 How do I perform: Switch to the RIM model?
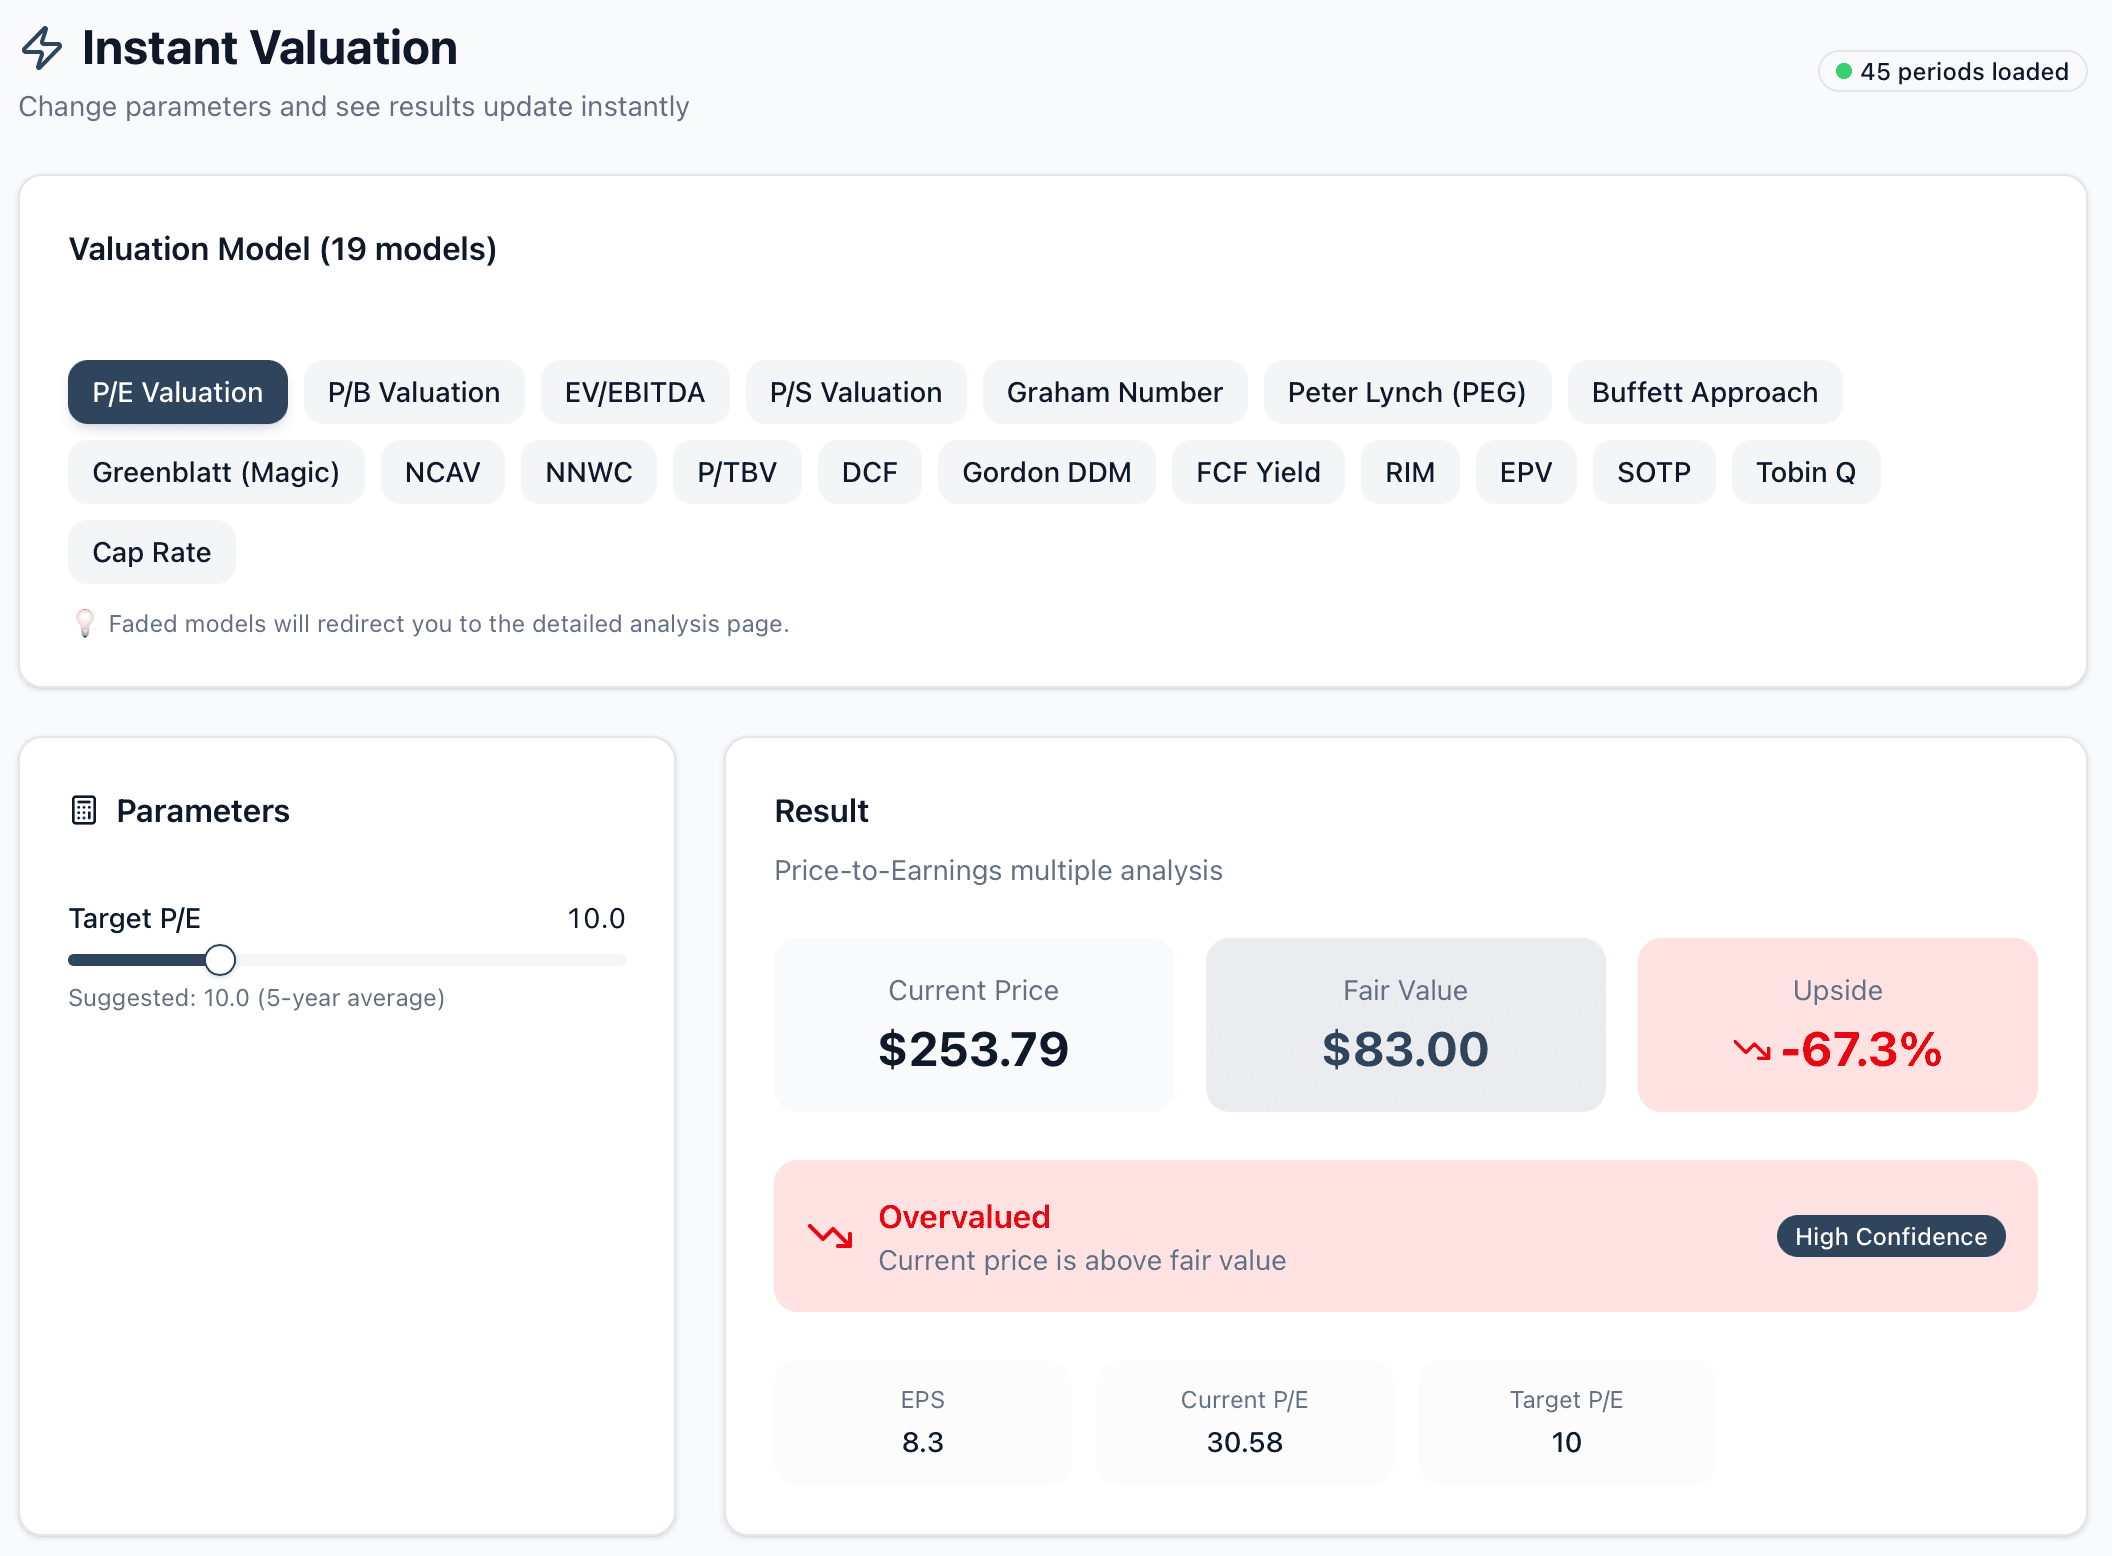(1410, 472)
